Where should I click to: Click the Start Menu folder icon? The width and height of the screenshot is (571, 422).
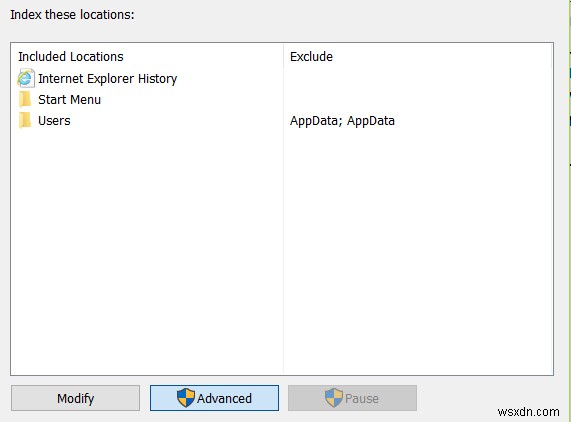(x=25, y=99)
